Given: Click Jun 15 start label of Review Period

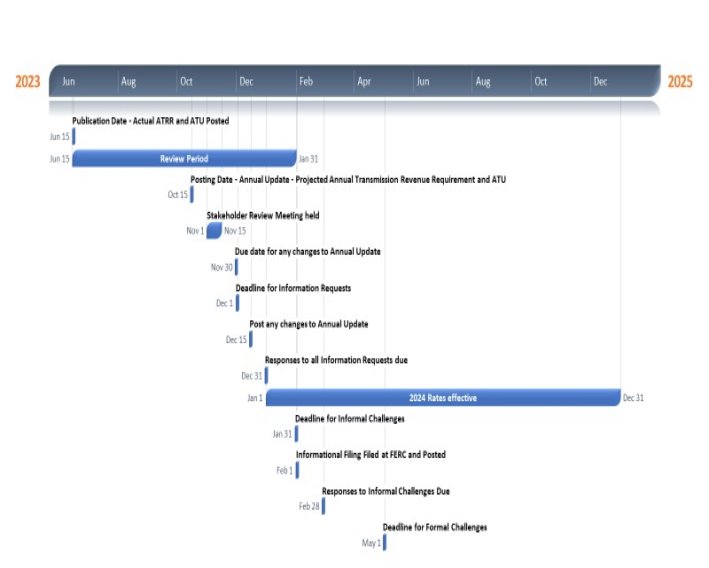Looking at the screenshot, I should pyautogui.click(x=60, y=159).
